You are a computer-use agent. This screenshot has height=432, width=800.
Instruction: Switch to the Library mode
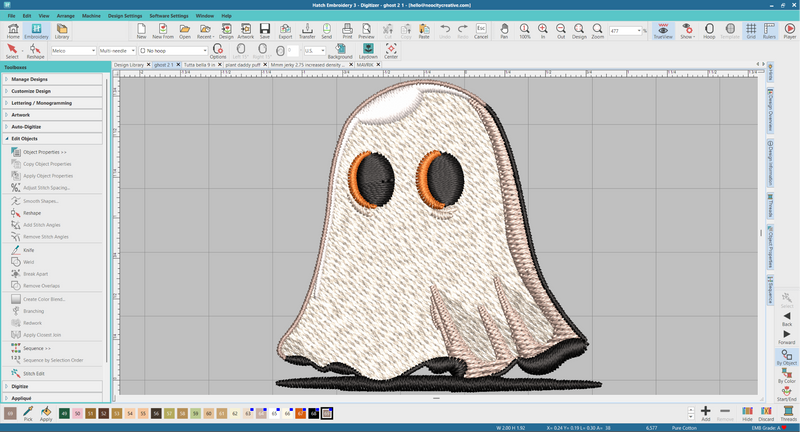tap(62, 31)
